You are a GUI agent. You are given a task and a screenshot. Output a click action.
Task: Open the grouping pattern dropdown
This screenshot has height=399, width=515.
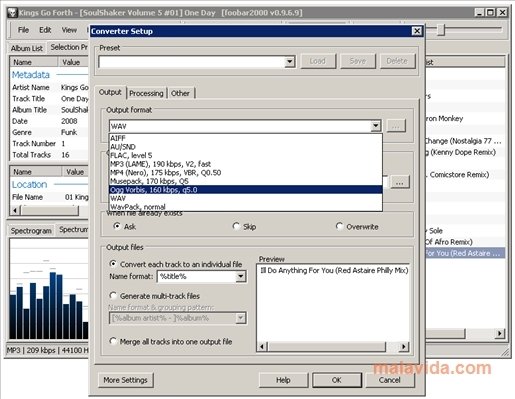coord(240,318)
